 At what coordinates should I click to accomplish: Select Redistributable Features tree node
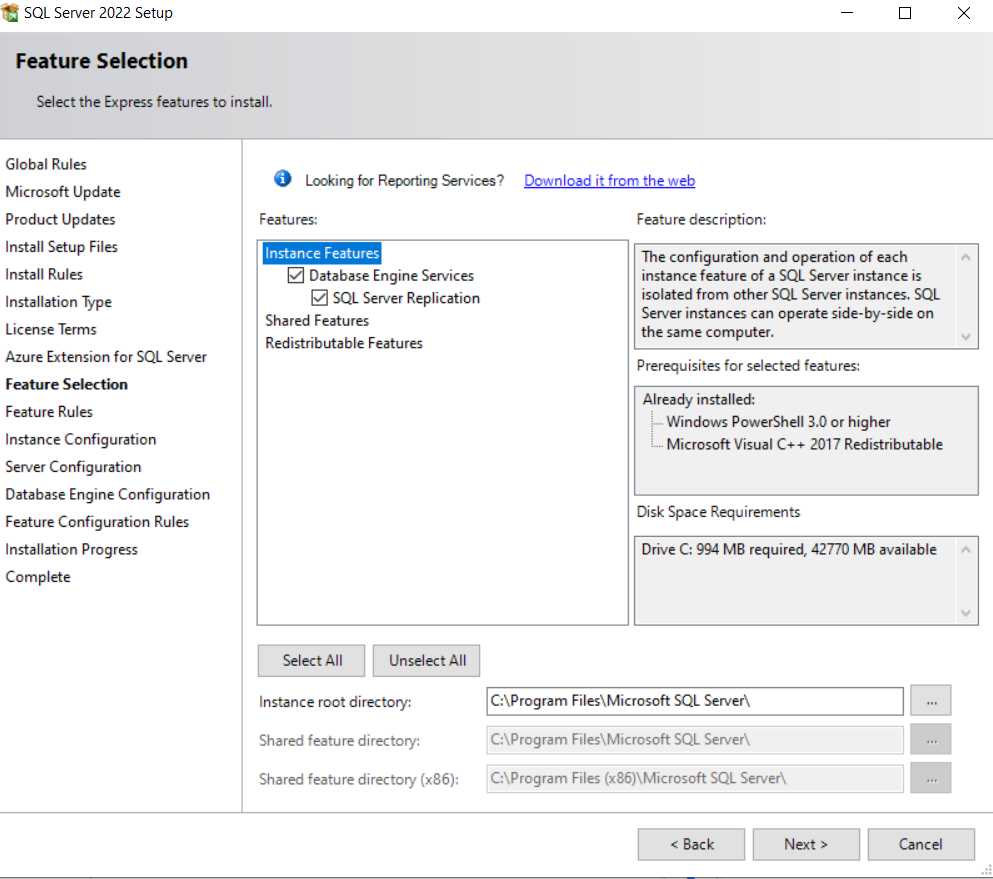coord(344,343)
